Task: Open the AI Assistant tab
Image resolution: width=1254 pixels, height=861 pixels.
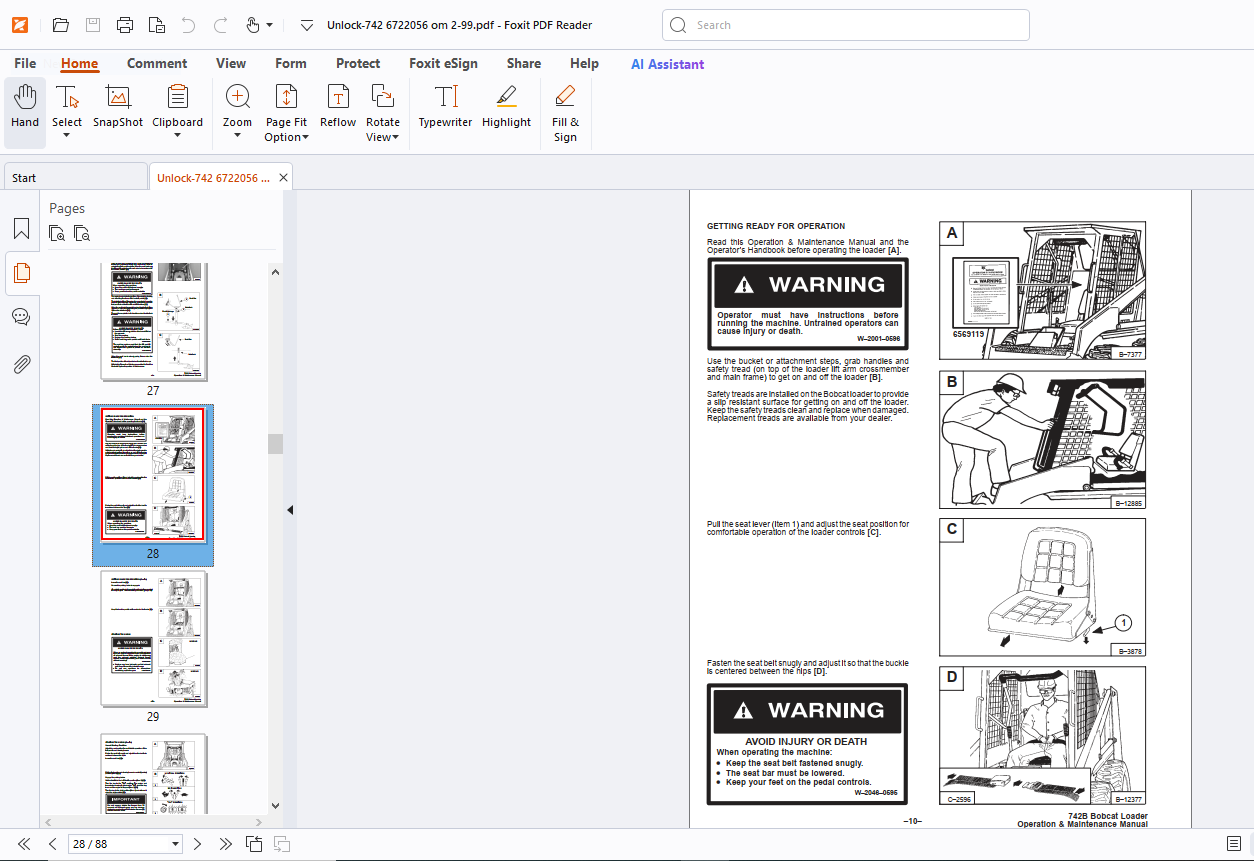Action: click(667, 64)
